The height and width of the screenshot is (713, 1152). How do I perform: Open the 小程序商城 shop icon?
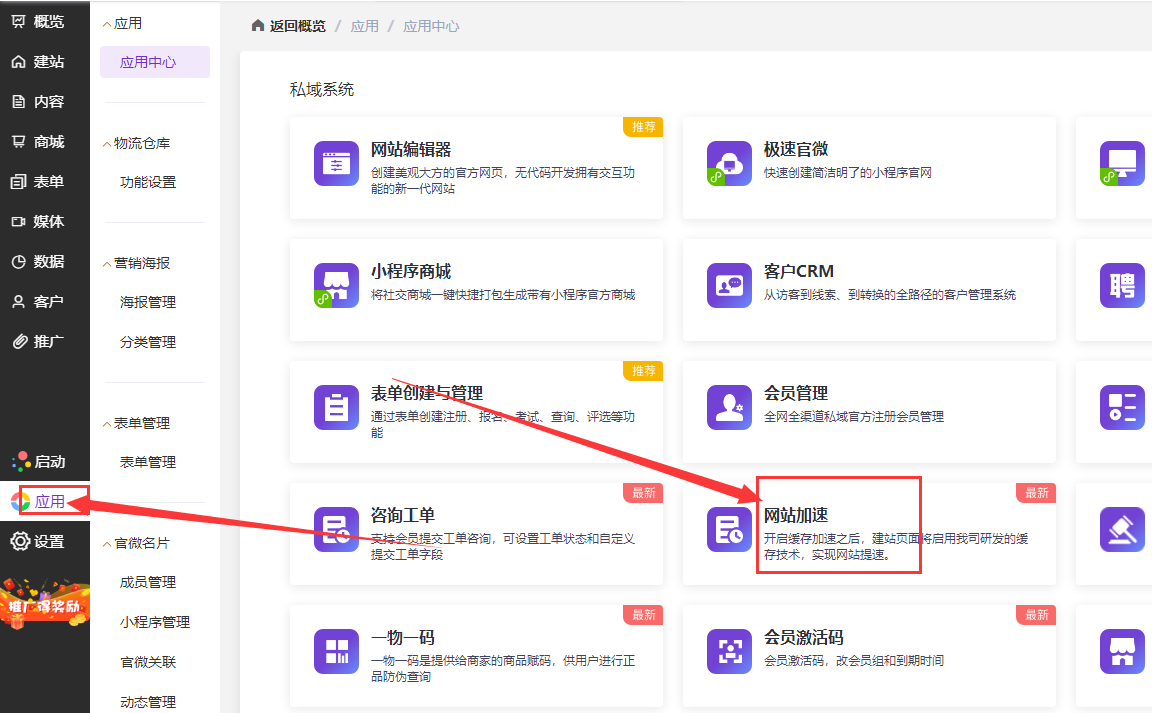point(336,285)
